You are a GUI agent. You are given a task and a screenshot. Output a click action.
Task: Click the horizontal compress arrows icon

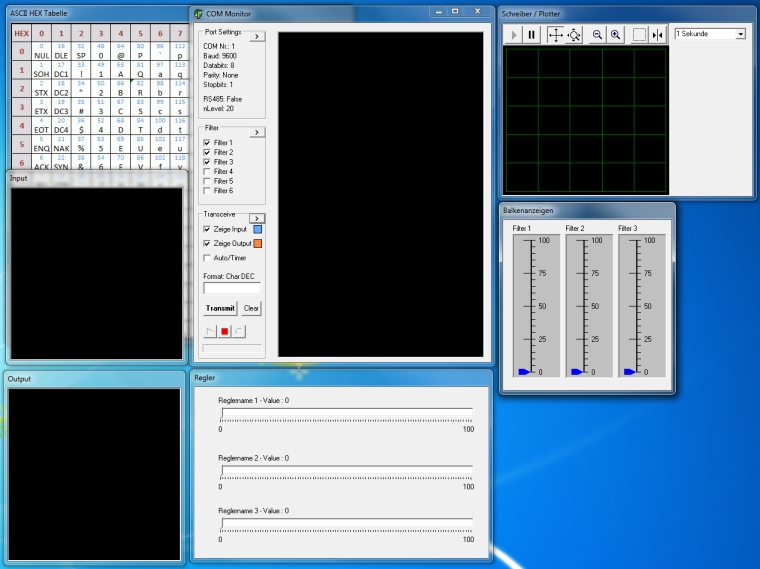click(657, 34)
